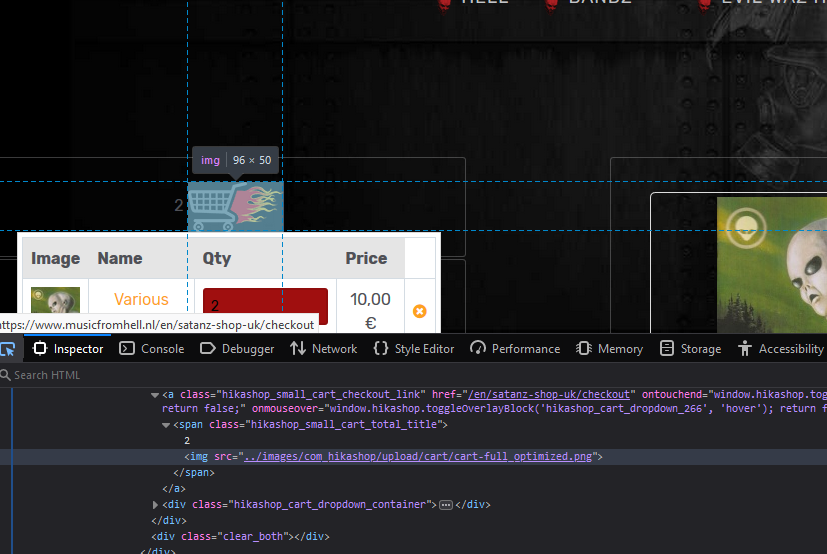The width and height of the screenshot is (827, 554).
Task: Select the closing </a> tag line
Action: 174,489
